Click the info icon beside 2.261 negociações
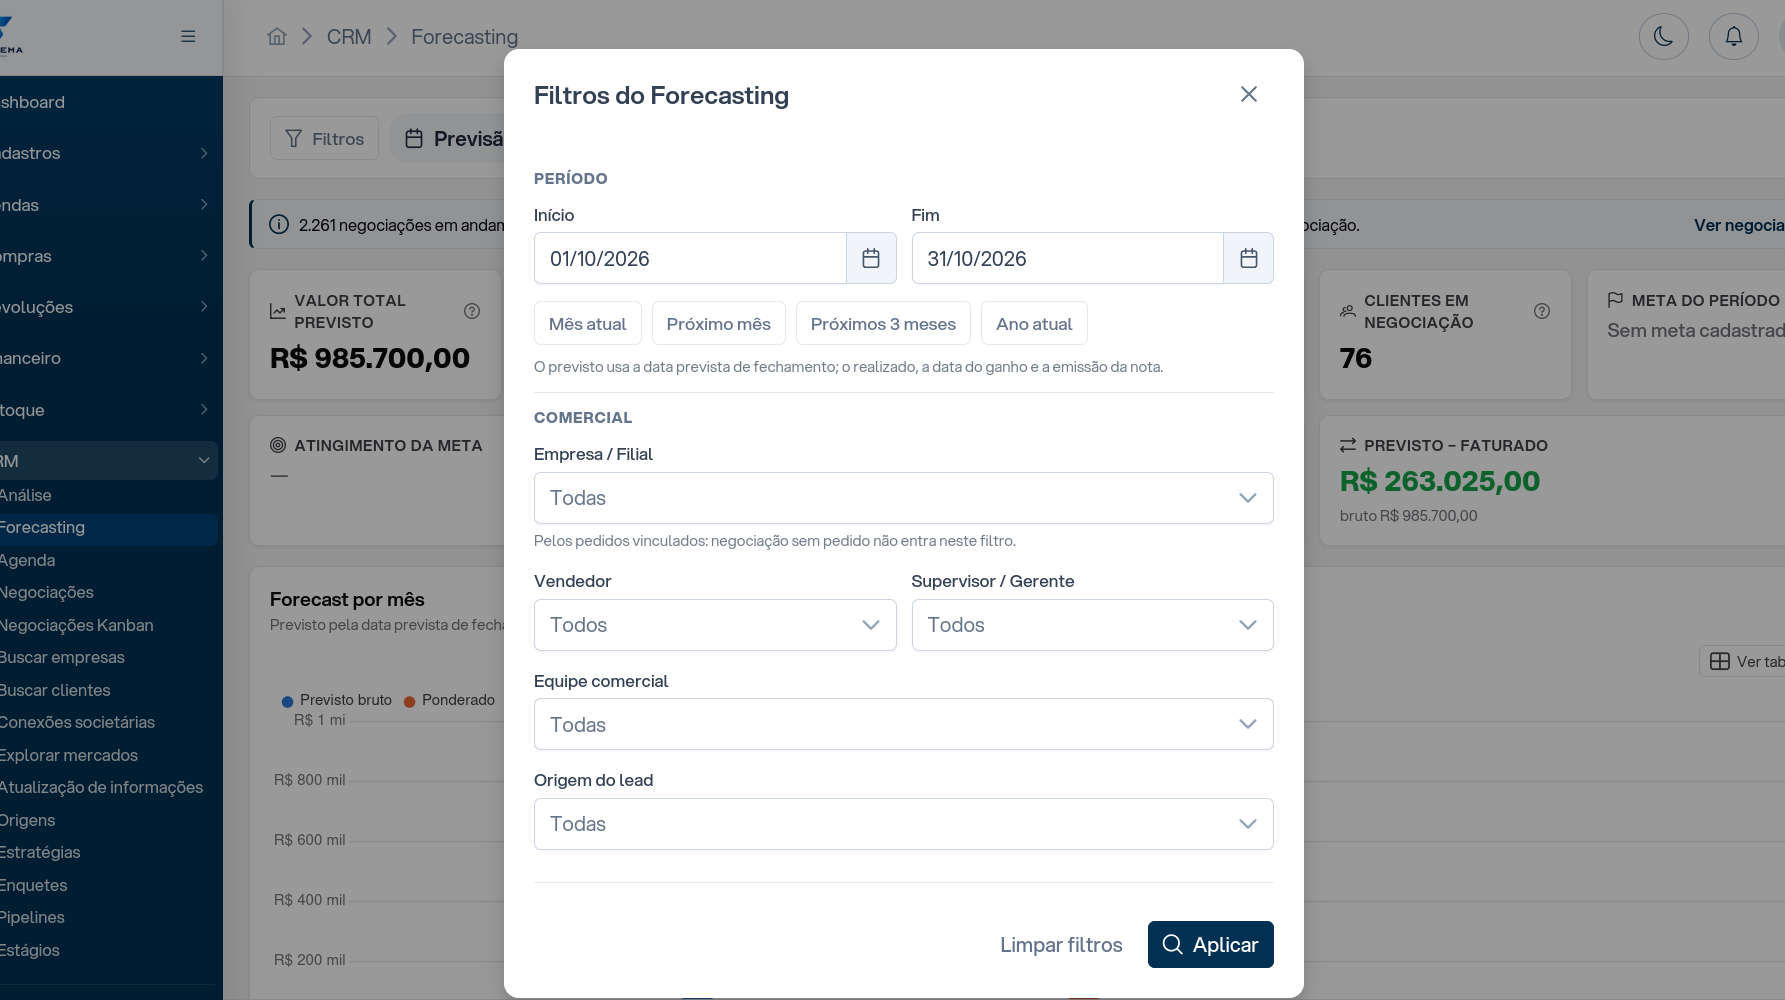1785x1000 pixels. tap(279, 225)
